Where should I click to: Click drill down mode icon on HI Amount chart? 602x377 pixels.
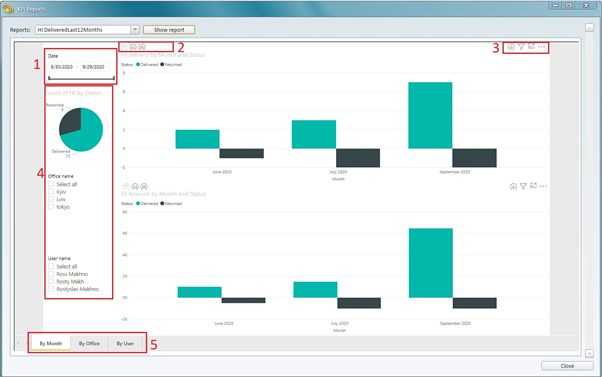pos(513,187)
